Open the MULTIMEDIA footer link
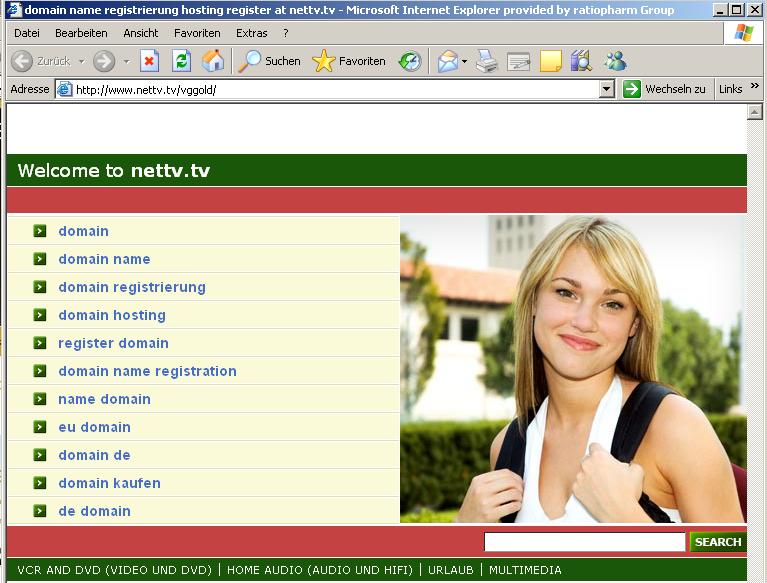 pyautogui.click(x=525, y=570)
